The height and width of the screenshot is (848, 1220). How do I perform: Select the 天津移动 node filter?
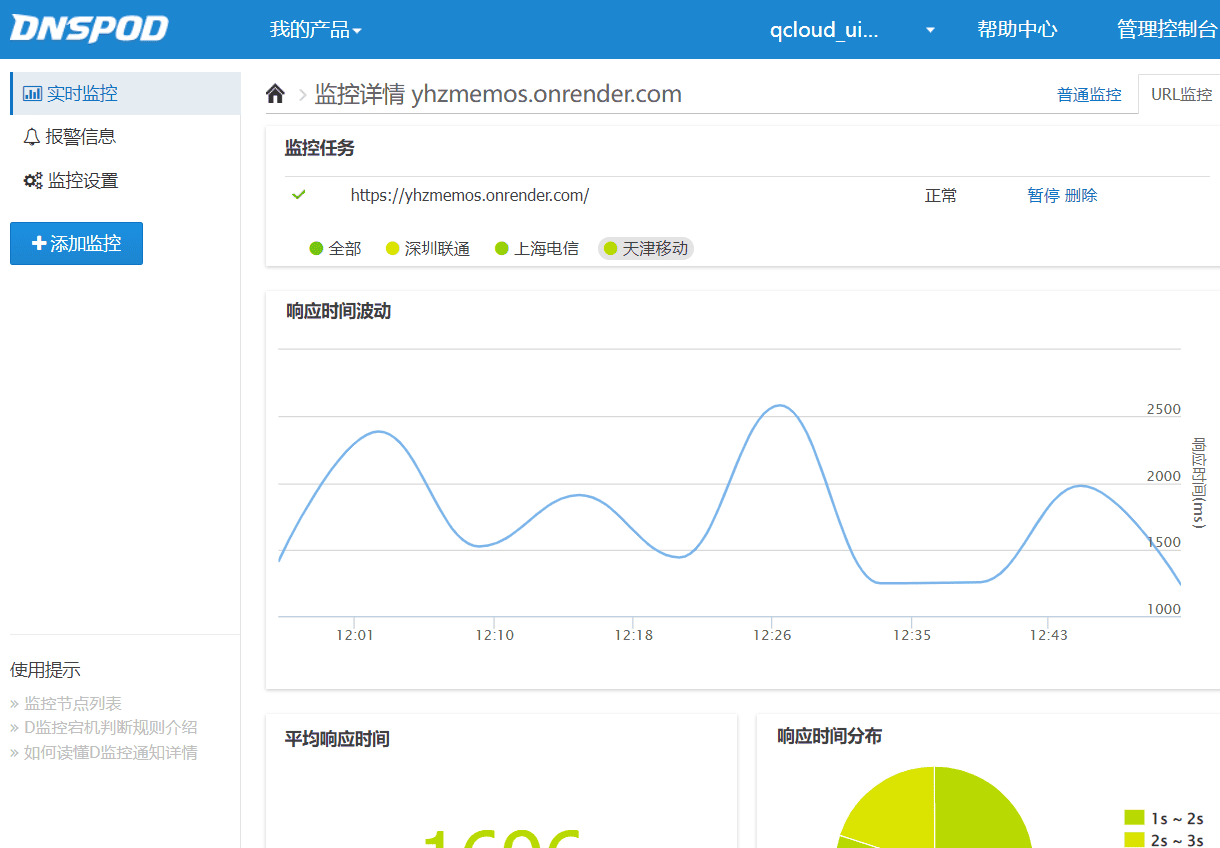[646, 249]
